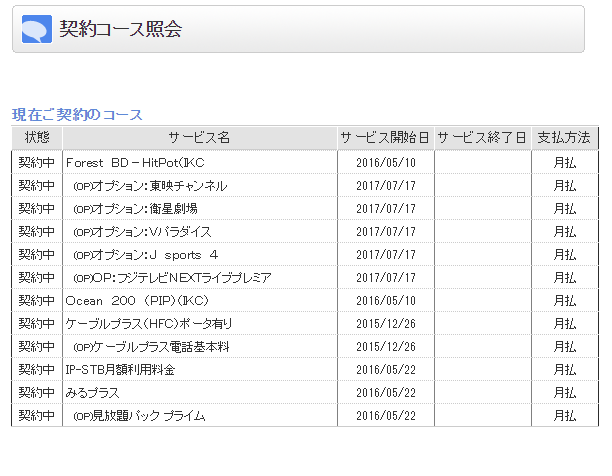Select the みるプラス service row
Screen dimensions: 612x476
(93, 392)
